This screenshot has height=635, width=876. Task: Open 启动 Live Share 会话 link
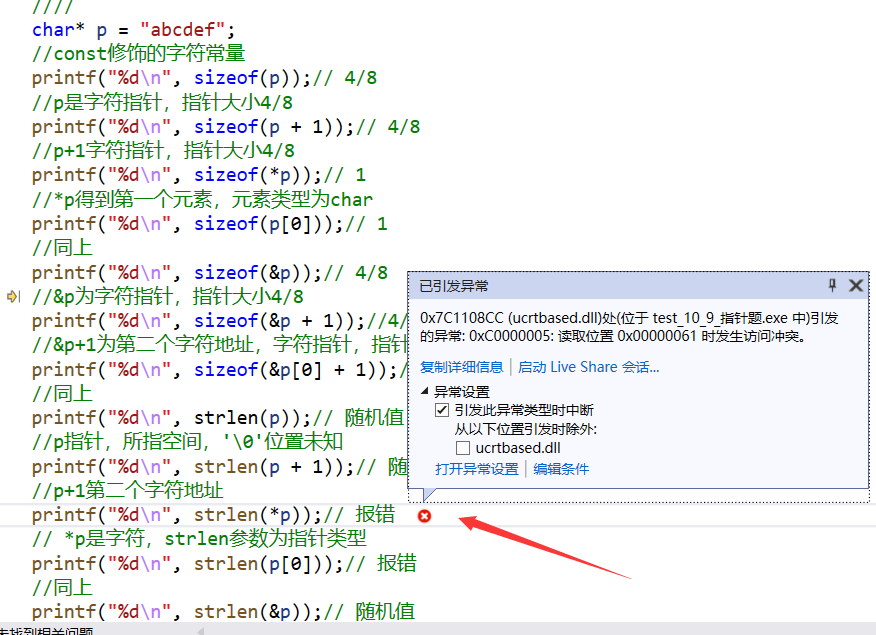pos(589,367)
